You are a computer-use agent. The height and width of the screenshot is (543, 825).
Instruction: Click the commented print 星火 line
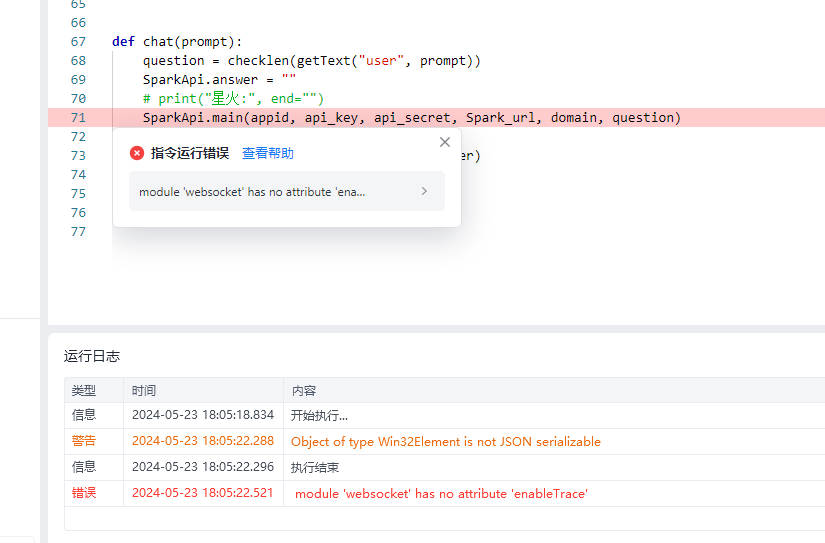(x=233, y=99)
